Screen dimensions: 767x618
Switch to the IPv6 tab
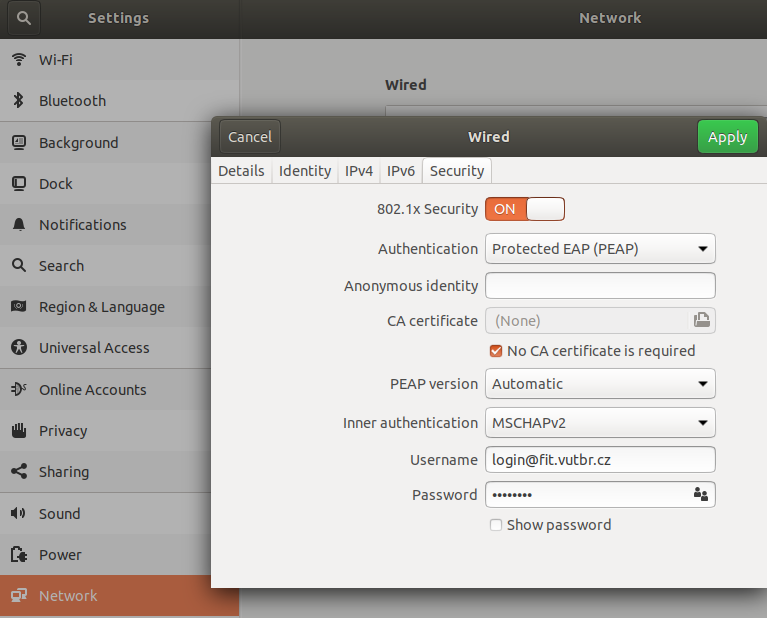click(401, 171)
